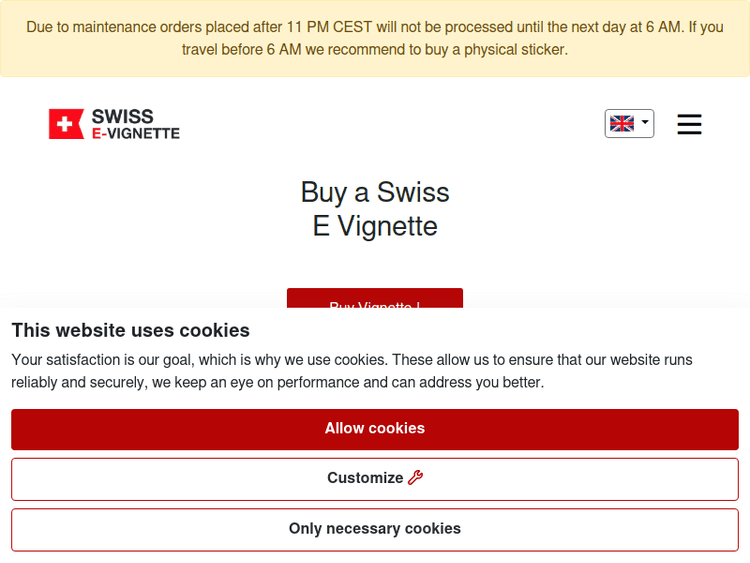Click the "This website uses cookies" title
Viewport: 750px width, 563px height.
[130, 330]
